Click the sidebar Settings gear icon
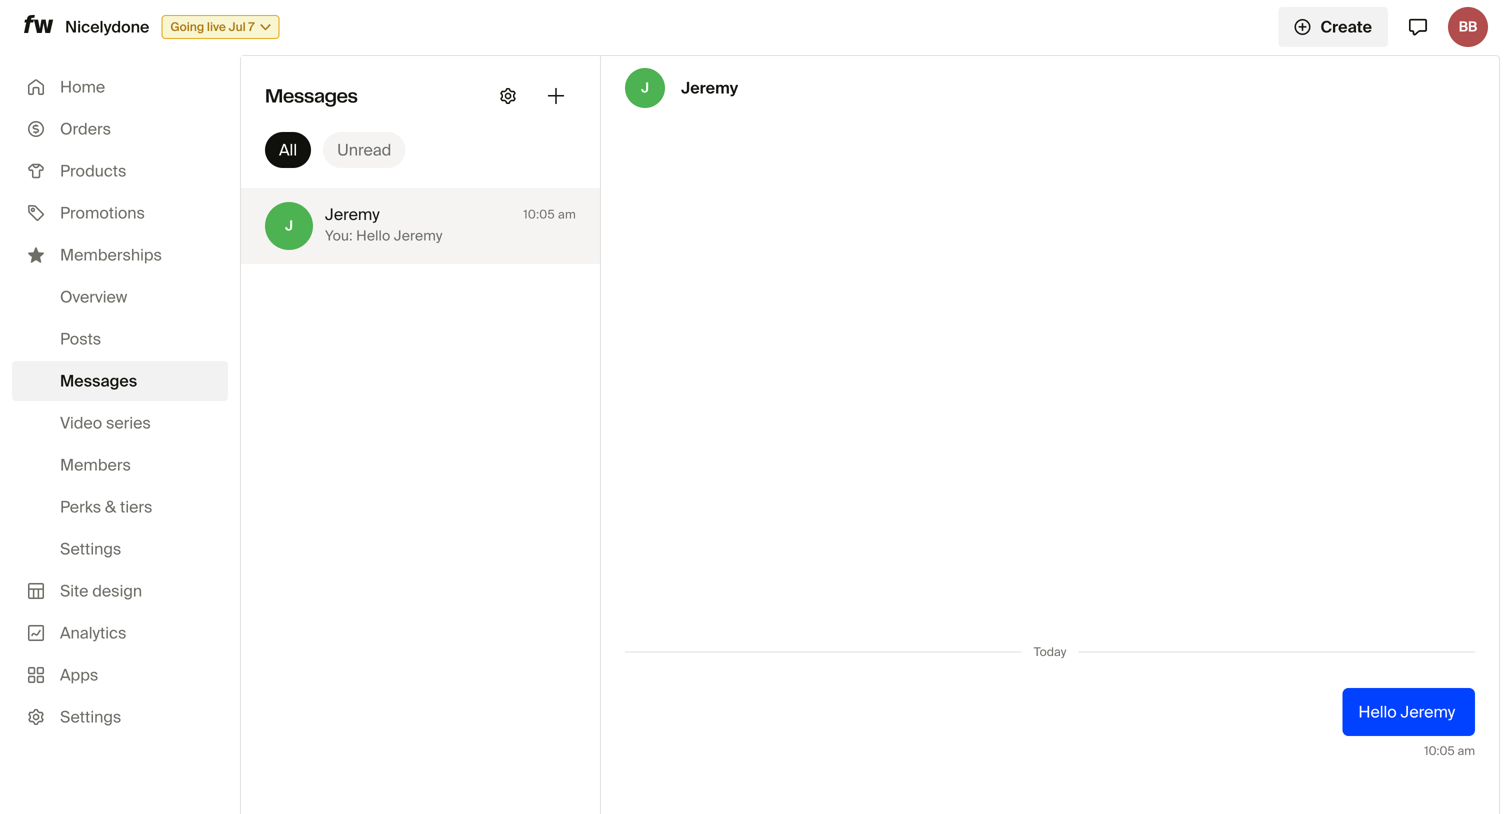 36,717
